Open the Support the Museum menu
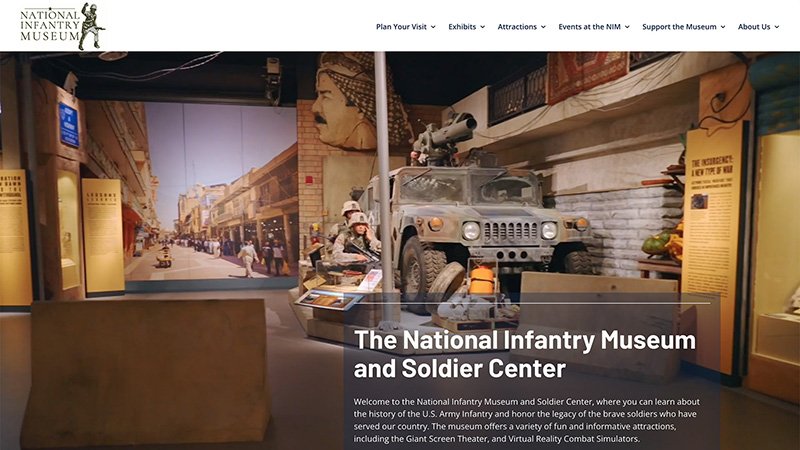 679,27
